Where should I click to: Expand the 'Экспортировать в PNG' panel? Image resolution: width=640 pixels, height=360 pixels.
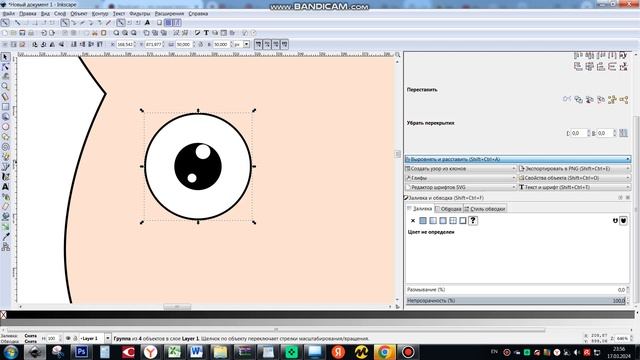point(574,169)
